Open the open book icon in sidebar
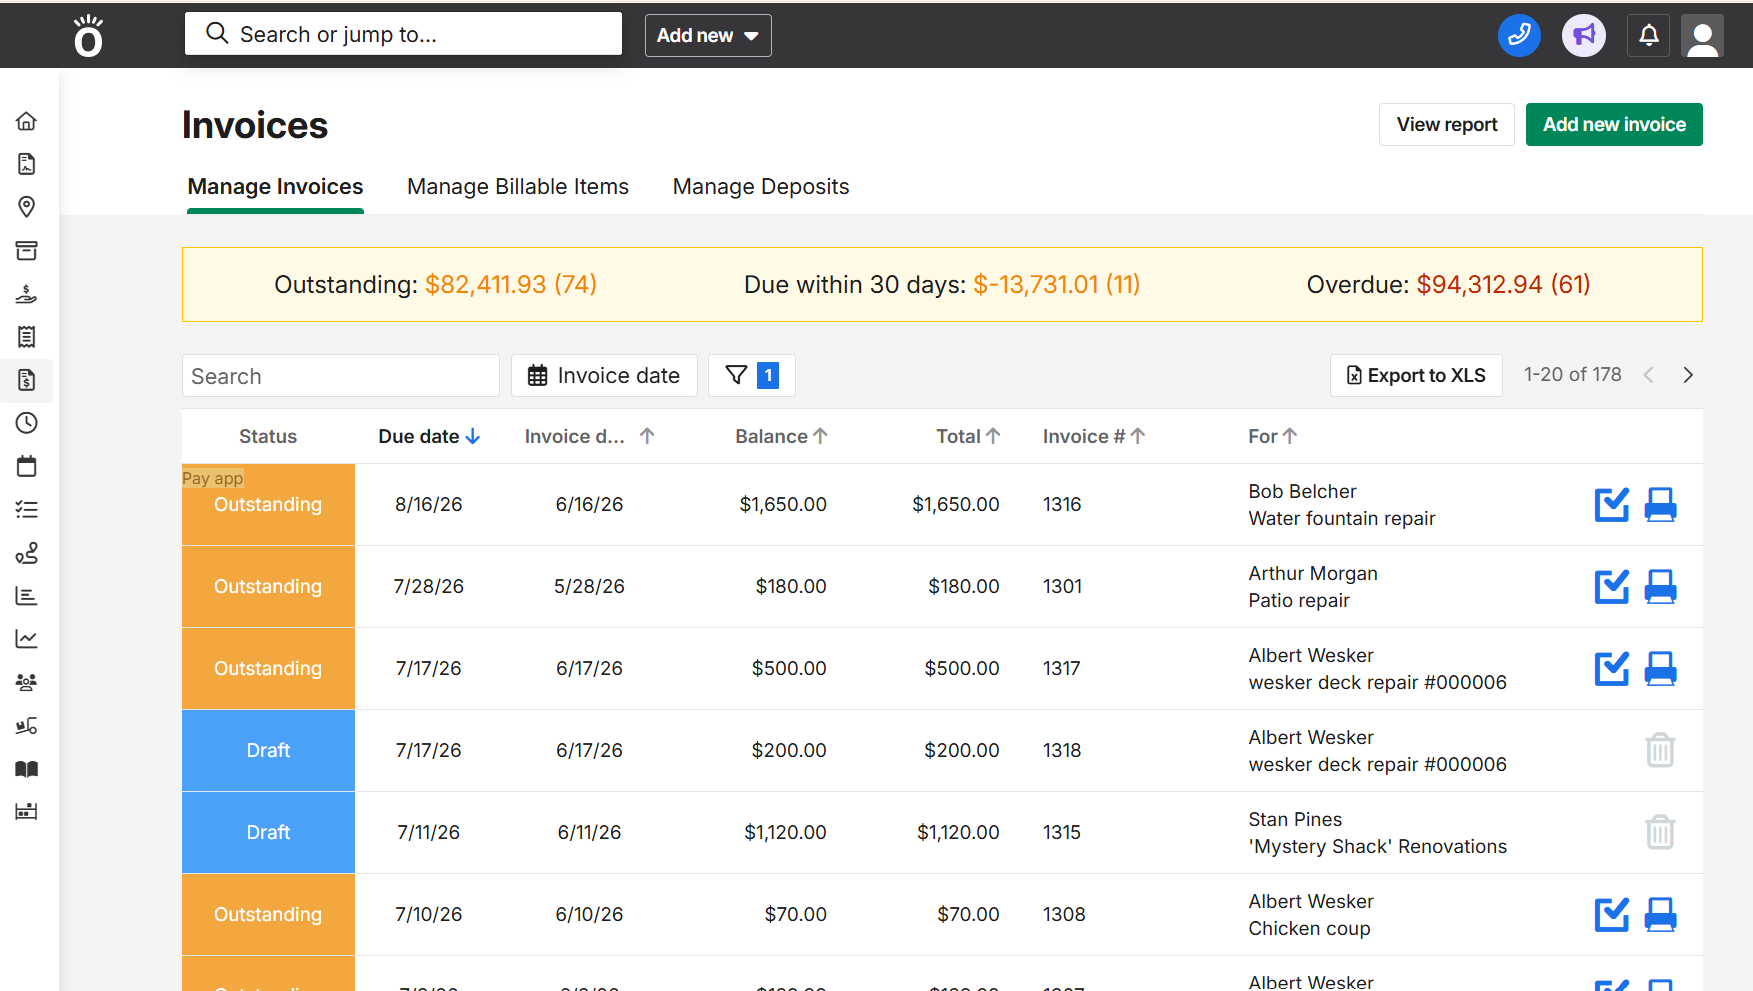The height and width of the screenshot is (991, 1753). (27, 769)
